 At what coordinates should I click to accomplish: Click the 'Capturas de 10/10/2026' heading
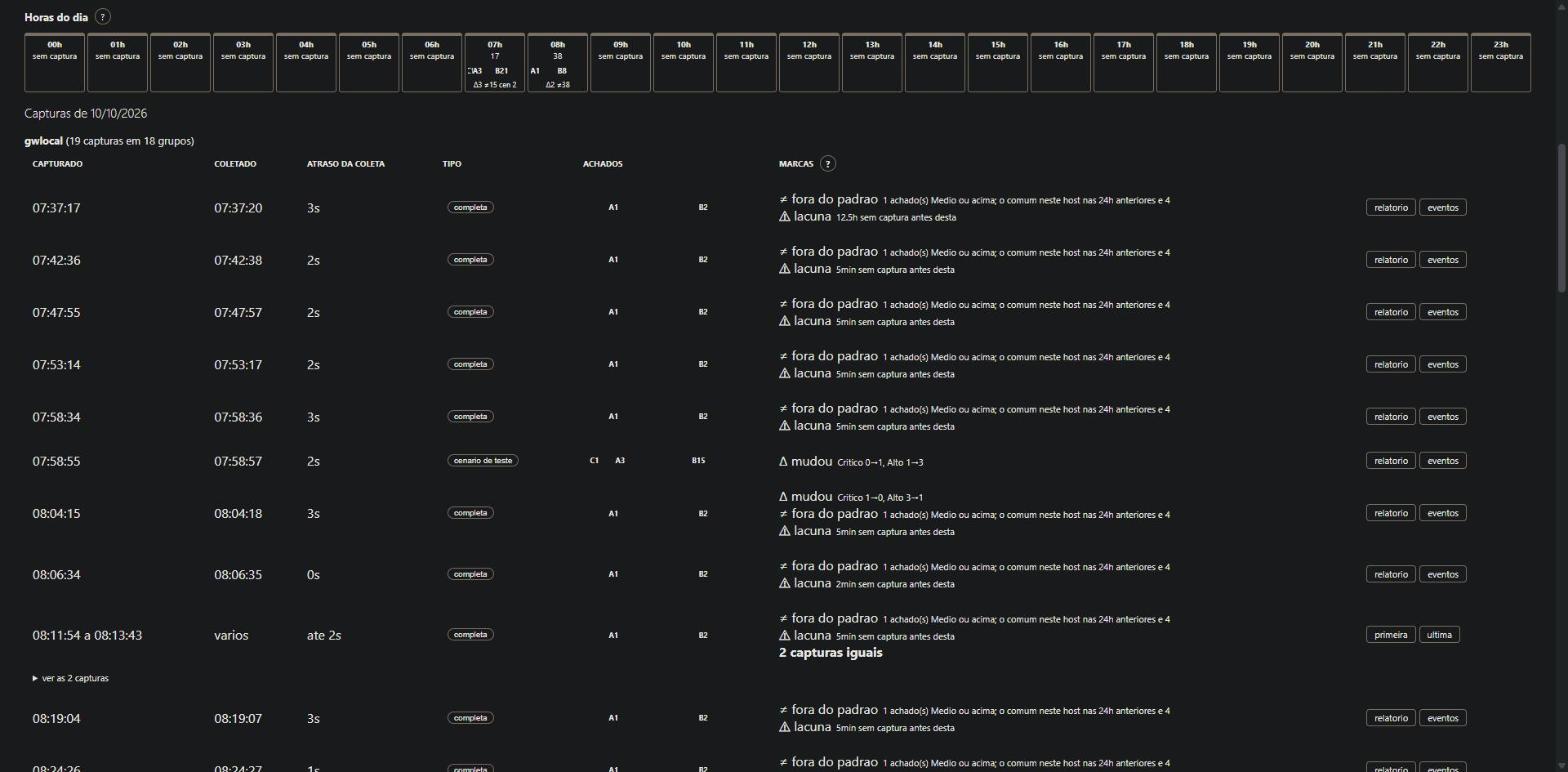[86, 114]
